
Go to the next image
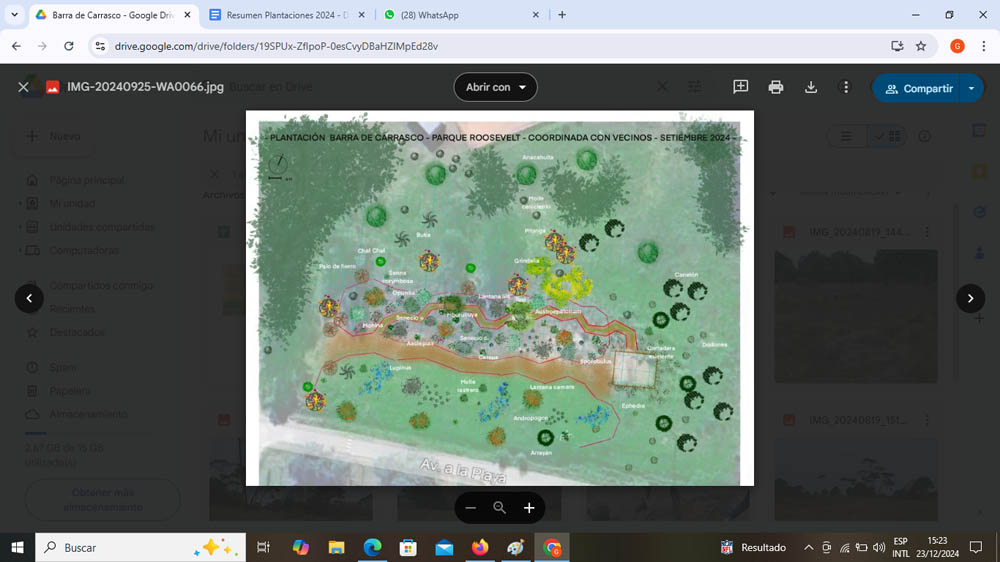pyautogui.click(x=970, y=298)
